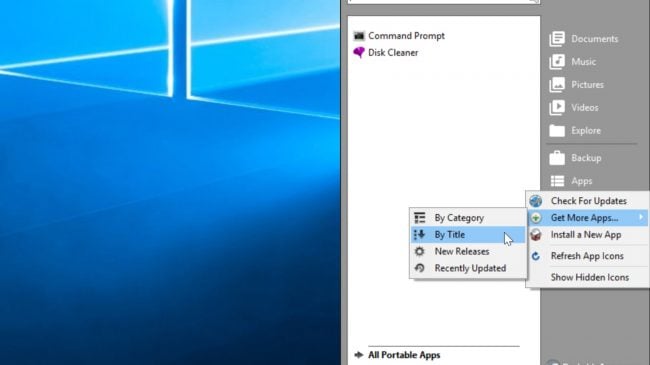Click the Videos play icon
This screenshot has width=650, height=365.
[x=557, y=108]
